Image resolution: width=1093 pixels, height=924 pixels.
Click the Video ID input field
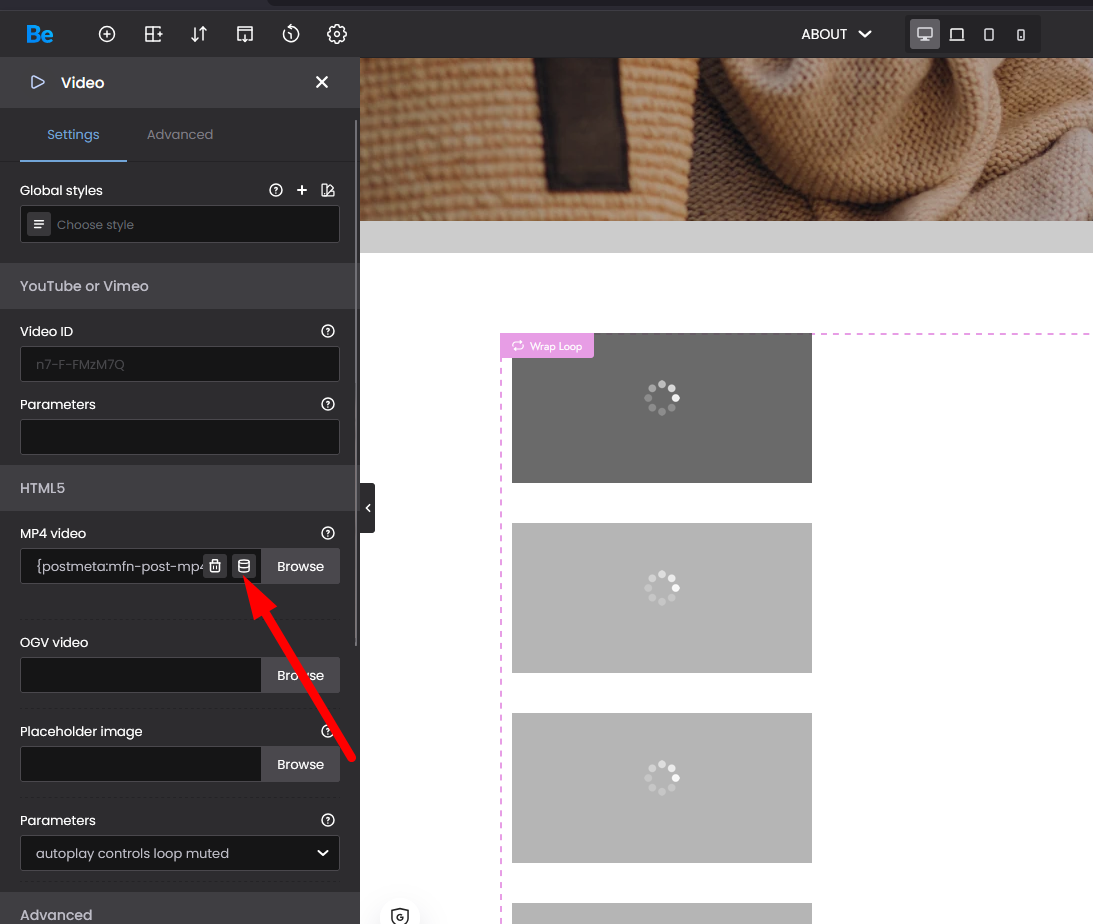click(x=180, y=364)
